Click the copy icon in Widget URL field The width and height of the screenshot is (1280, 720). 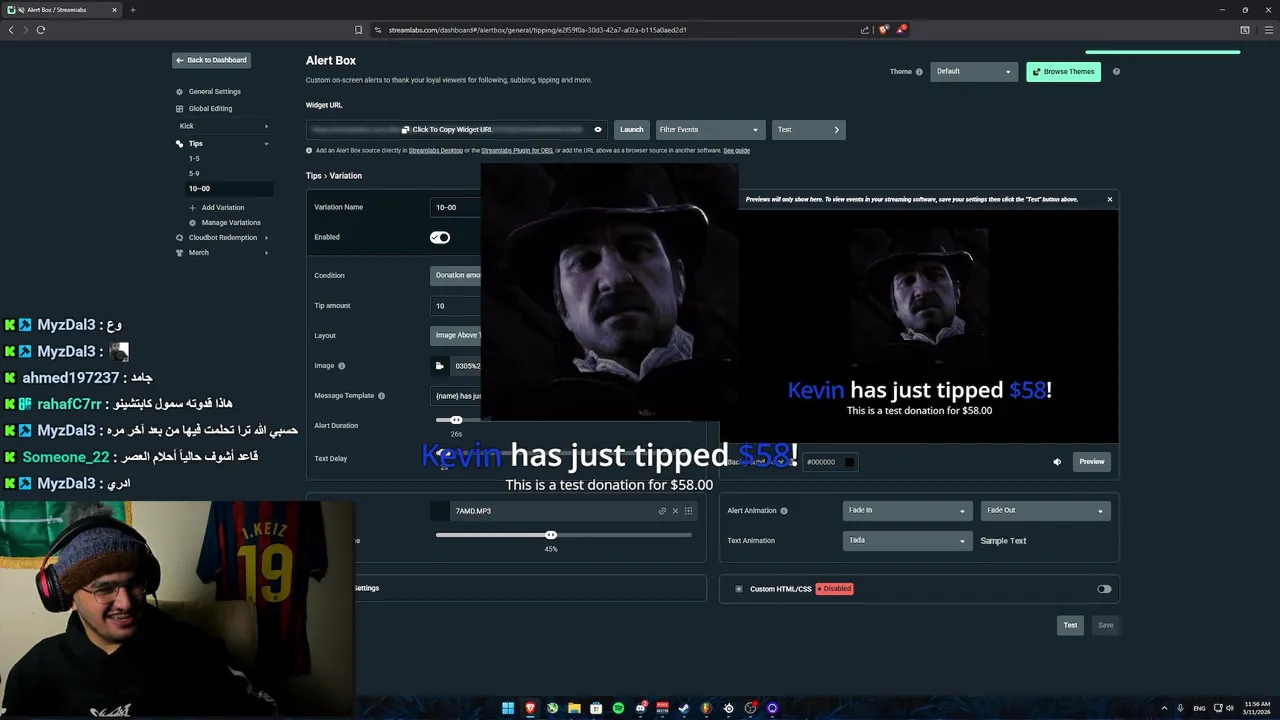tap(405, 130)
